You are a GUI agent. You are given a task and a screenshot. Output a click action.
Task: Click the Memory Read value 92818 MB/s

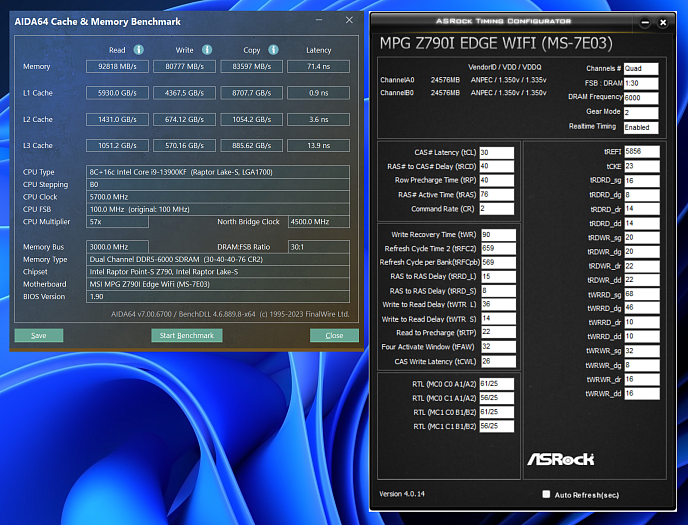[117, 67]
